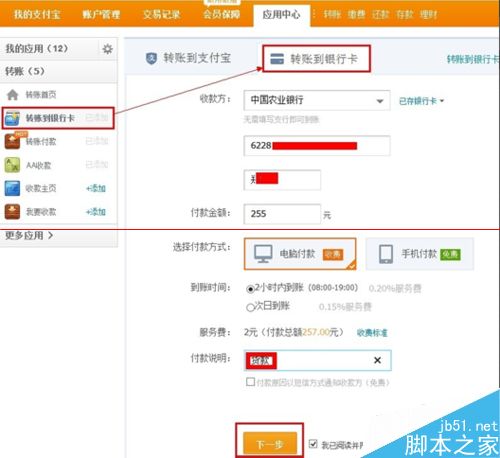Select 2小时内到账 arrival option

[250, 289]
